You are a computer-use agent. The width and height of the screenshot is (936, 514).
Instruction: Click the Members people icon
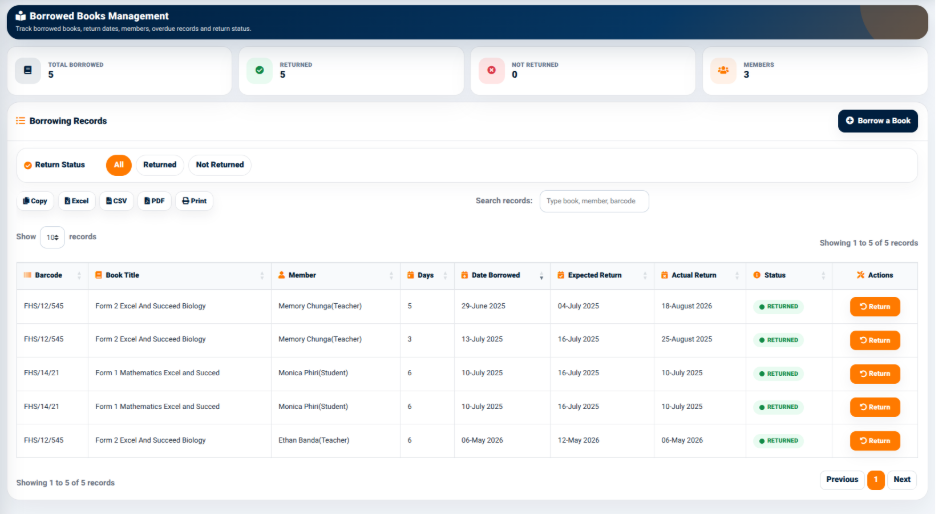click(723, 70)
